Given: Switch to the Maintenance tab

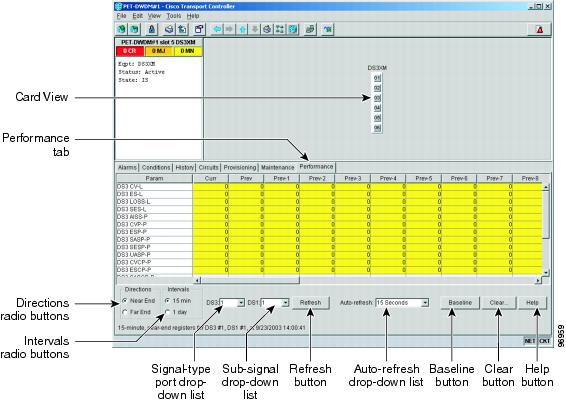Looking at the screenshot, I should pos(278,167).
